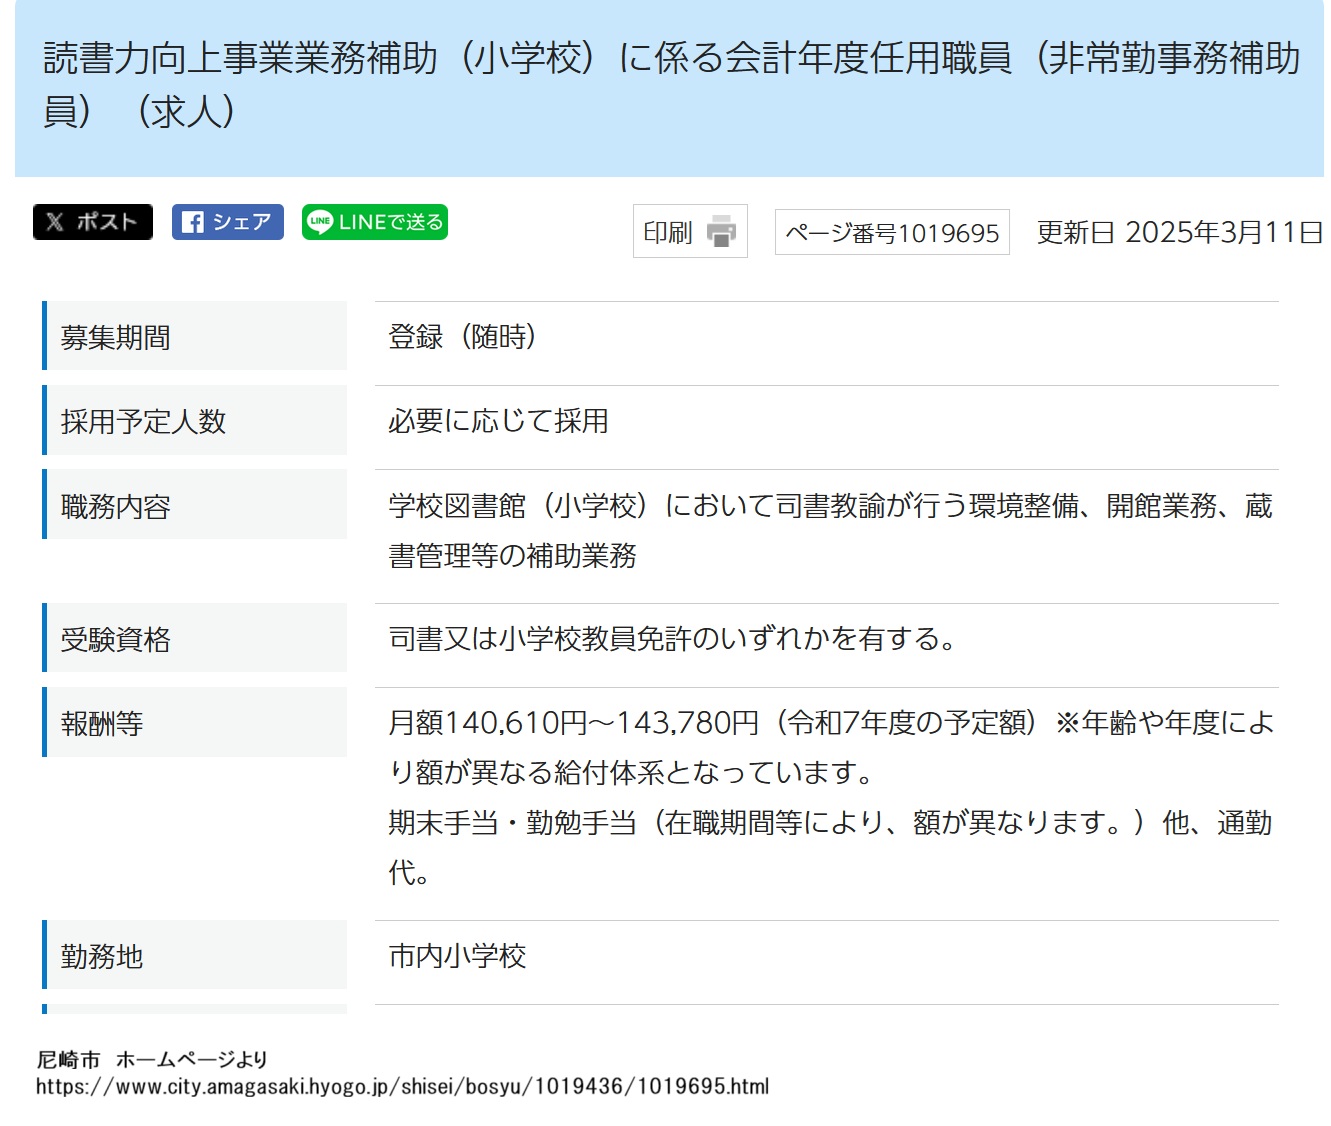Click the 尼崎市 ホームページより caption
This screenshot has height=1126, width=1331.
(152, 1059)
